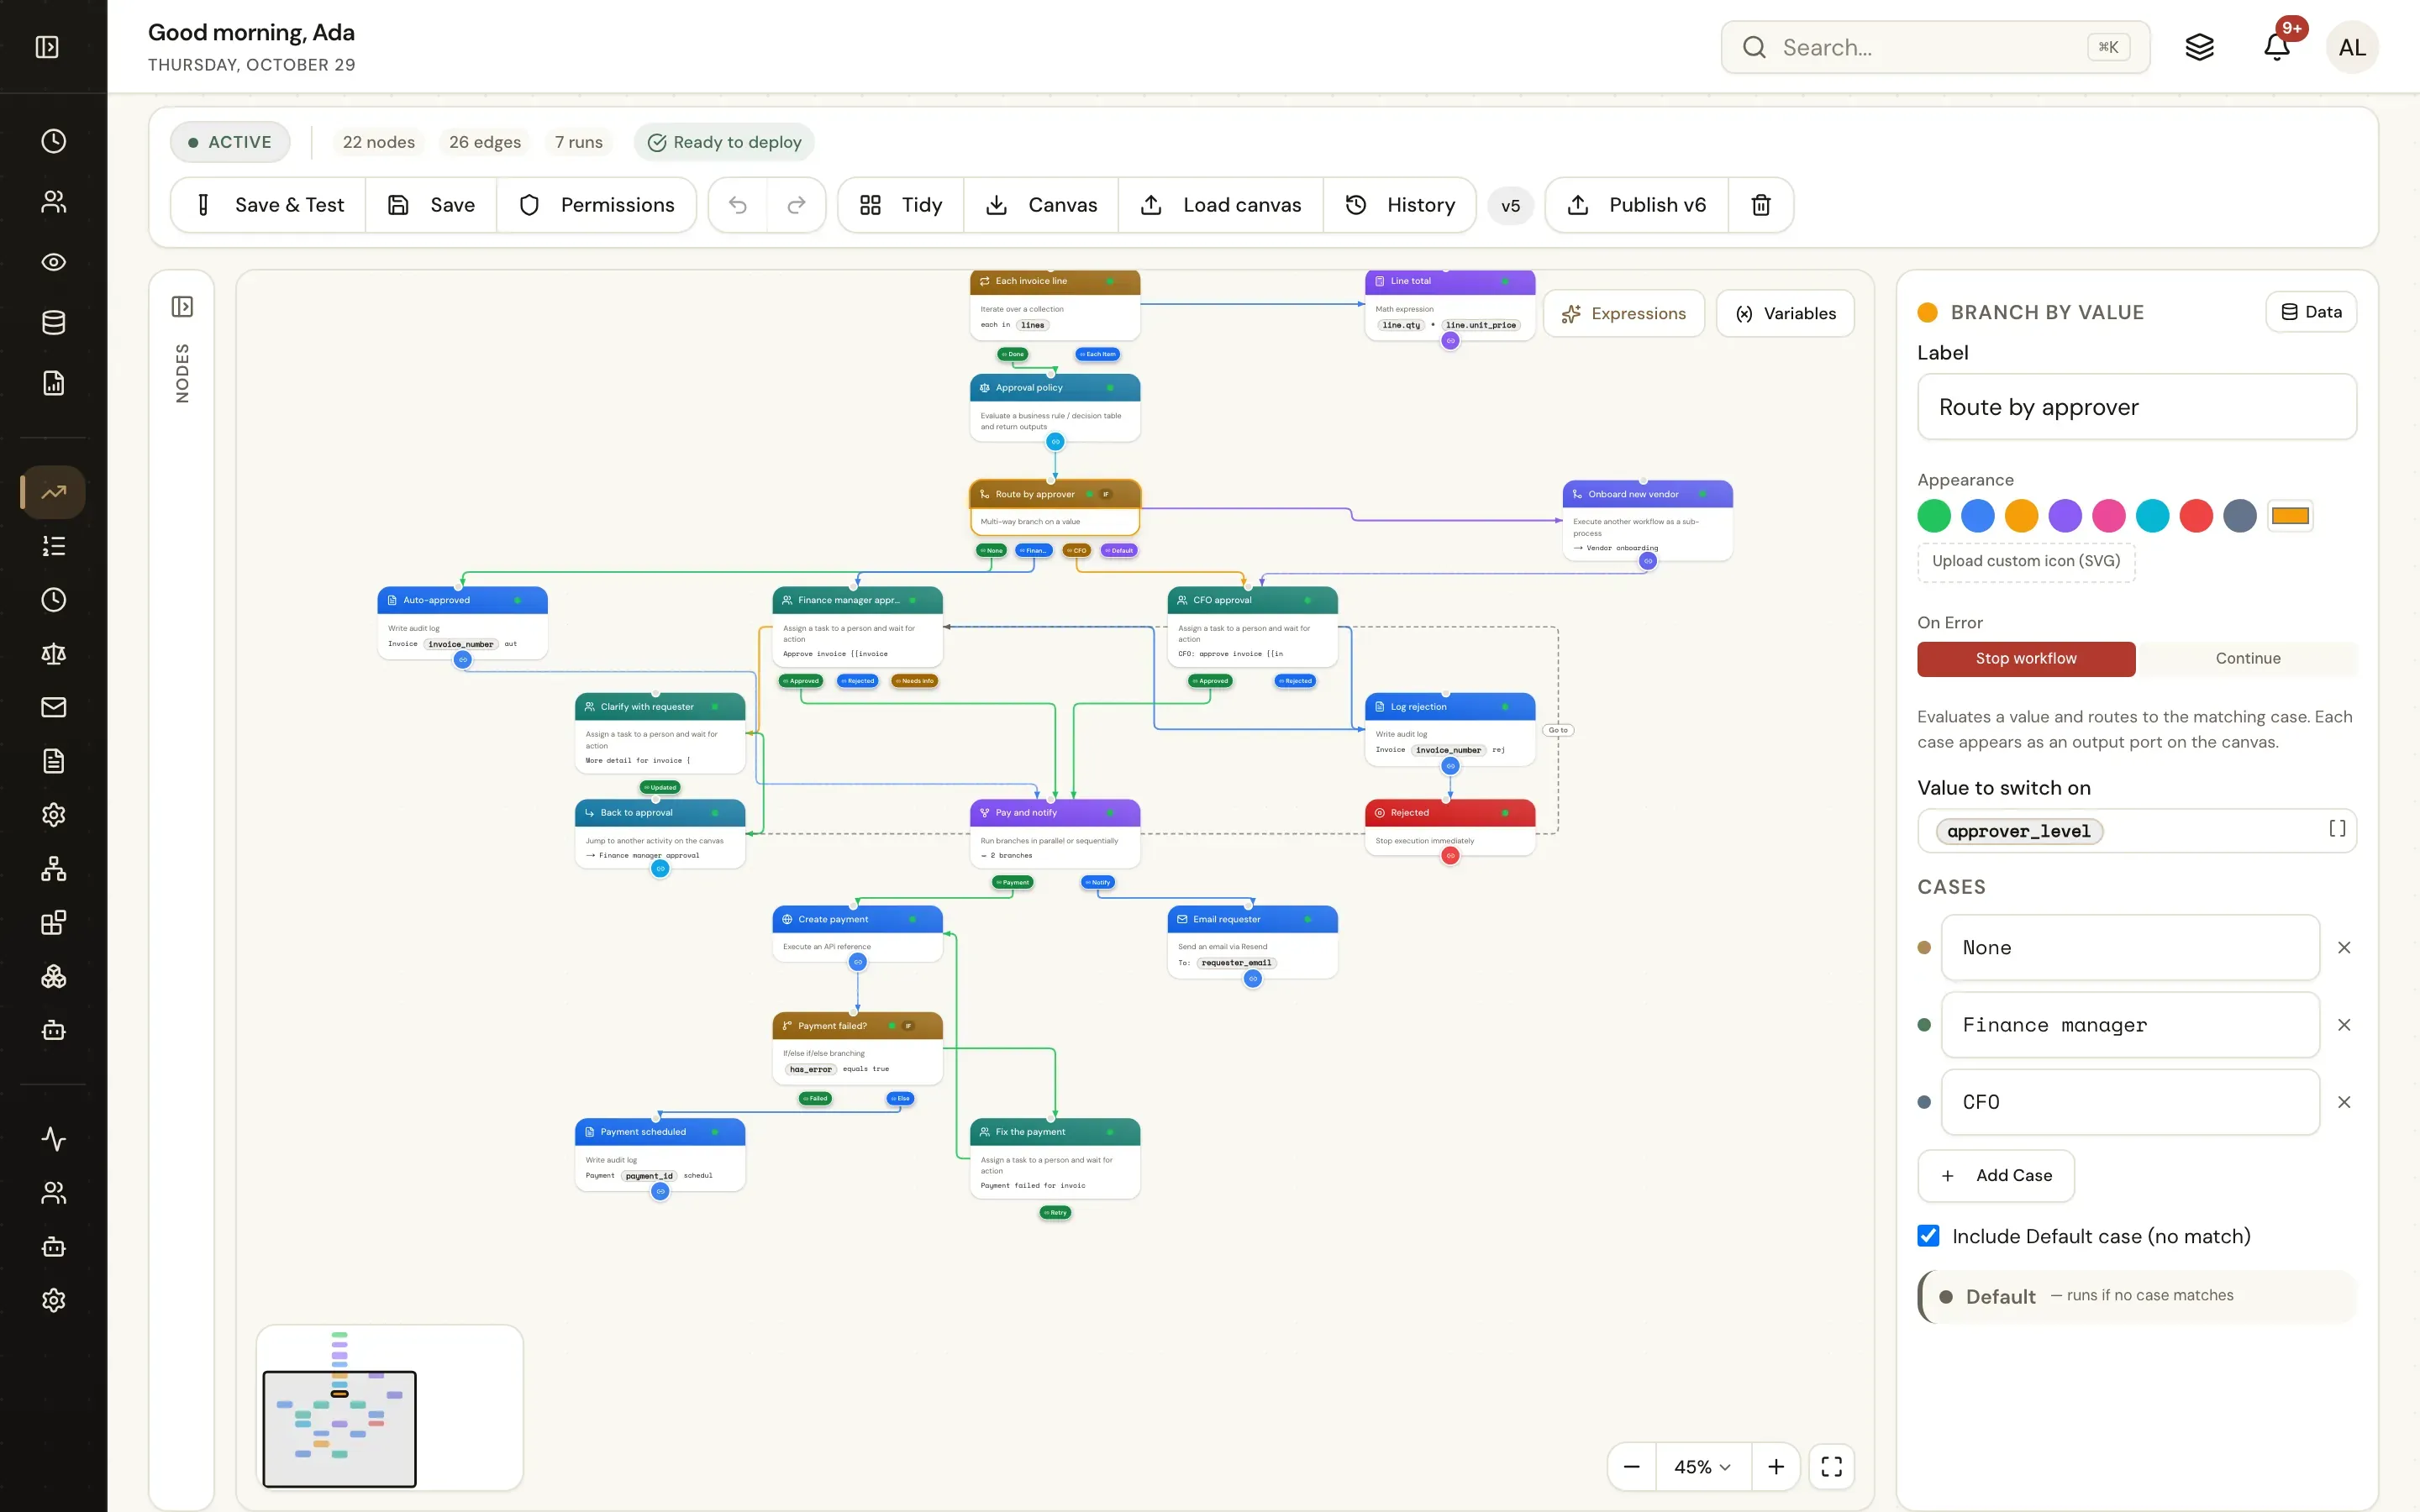Image resolution: width=2420 pixels, height=1512 pixels.
Task: Open the database icon in left sidebar
Action: pos(54,322)
